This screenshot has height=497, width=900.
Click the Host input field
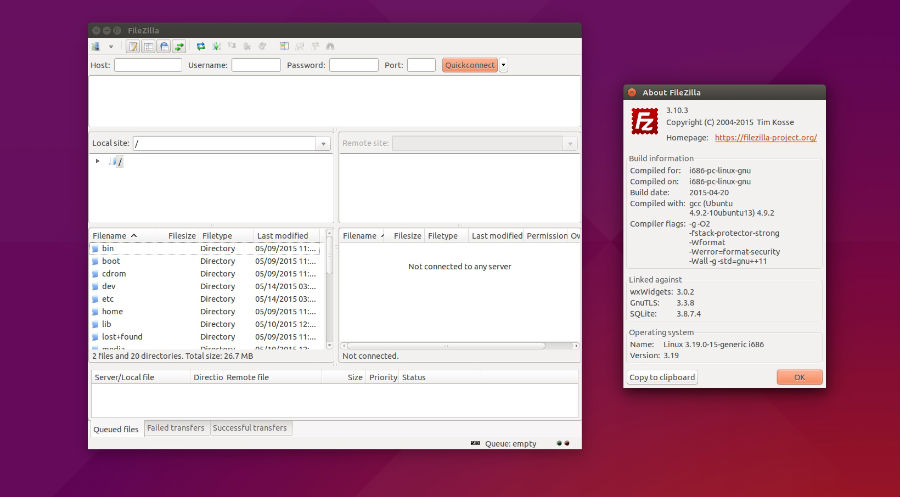[148, 65]
